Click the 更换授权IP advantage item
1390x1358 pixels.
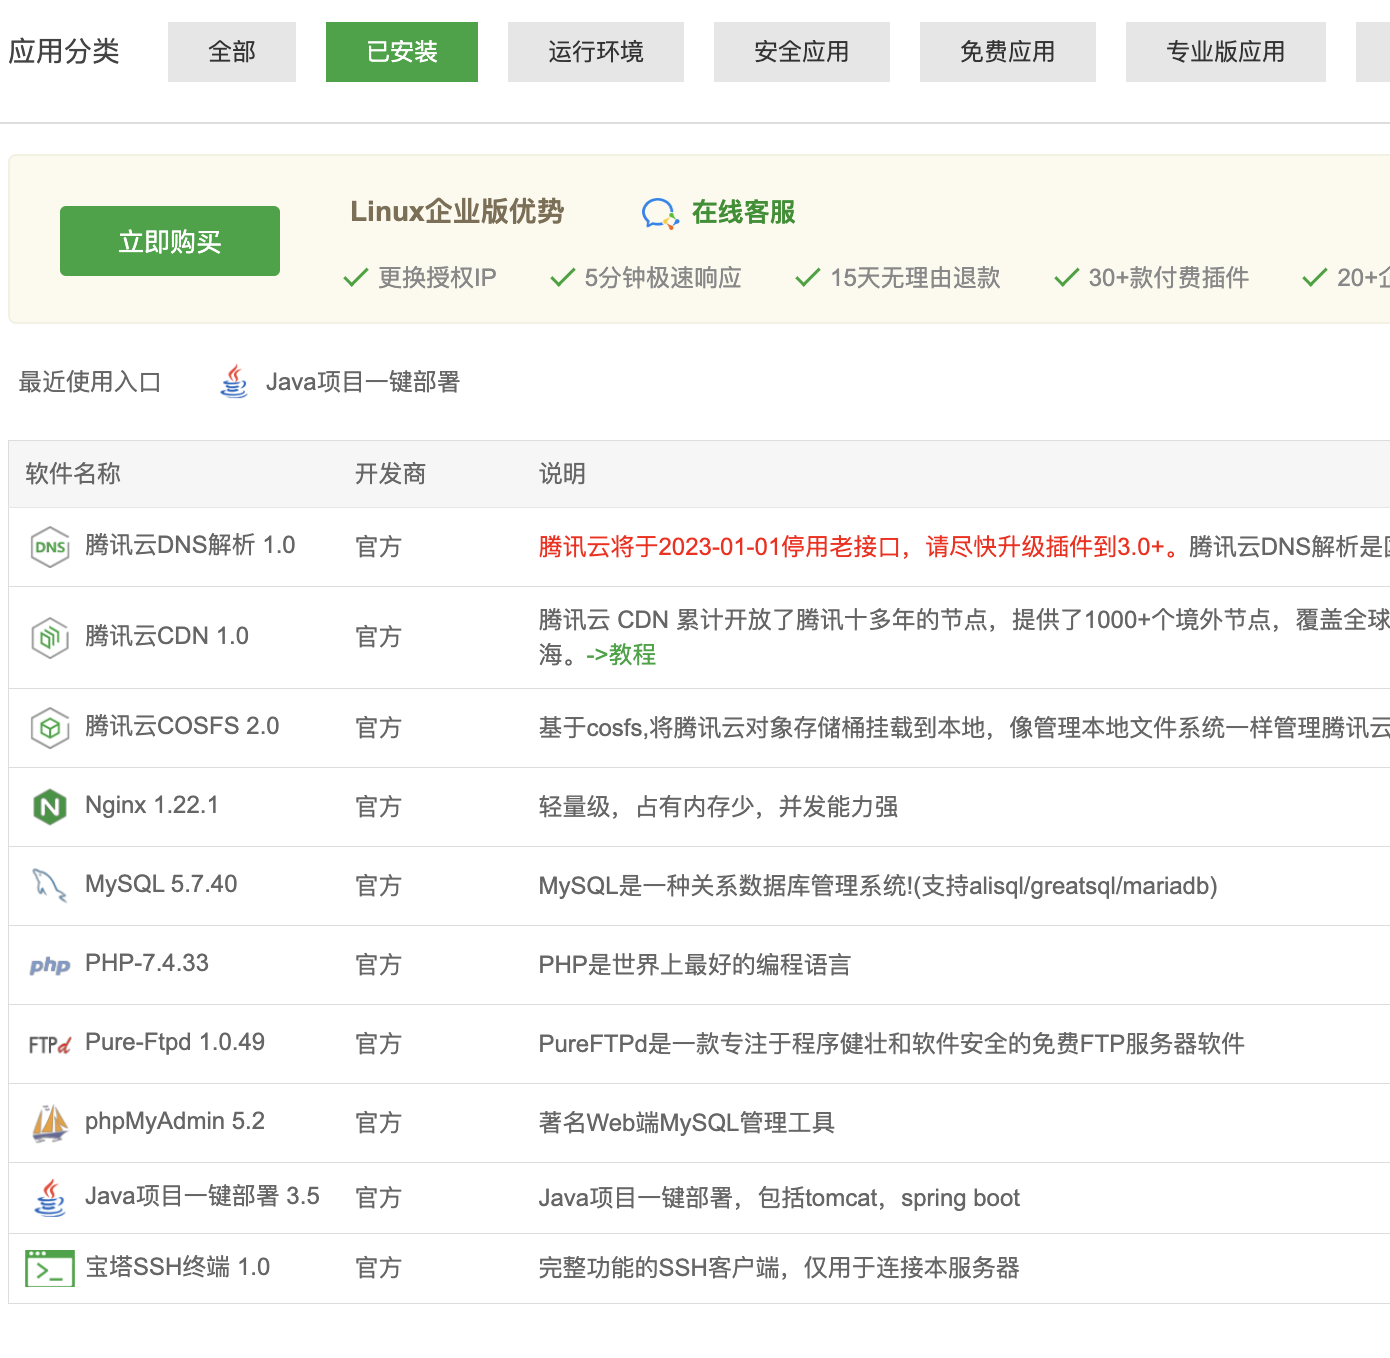(420, 278)
